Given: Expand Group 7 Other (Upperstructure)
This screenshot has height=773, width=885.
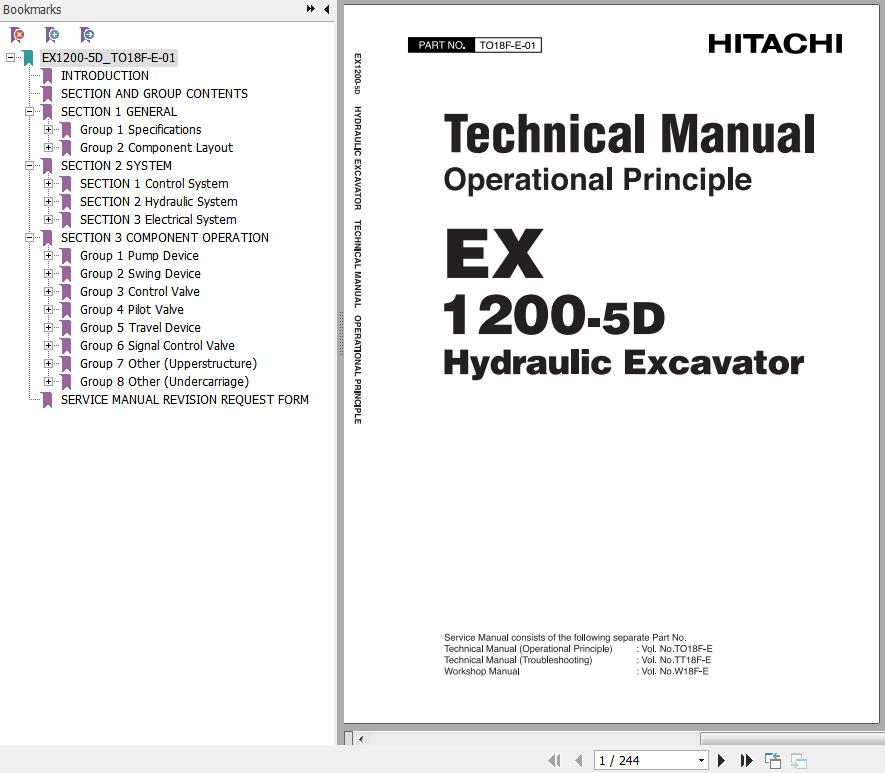Looking at the screenshot, I should tap(49, 364).
